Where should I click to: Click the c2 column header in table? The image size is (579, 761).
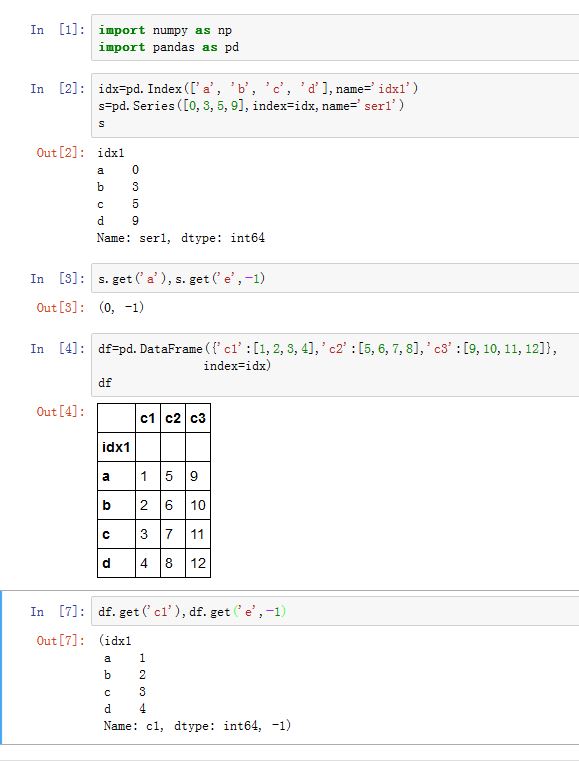[173, 418]
